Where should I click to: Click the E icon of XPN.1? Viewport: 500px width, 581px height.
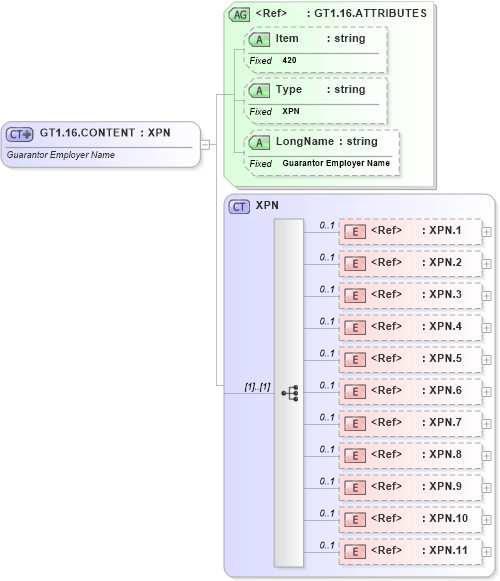coord(355,232)
